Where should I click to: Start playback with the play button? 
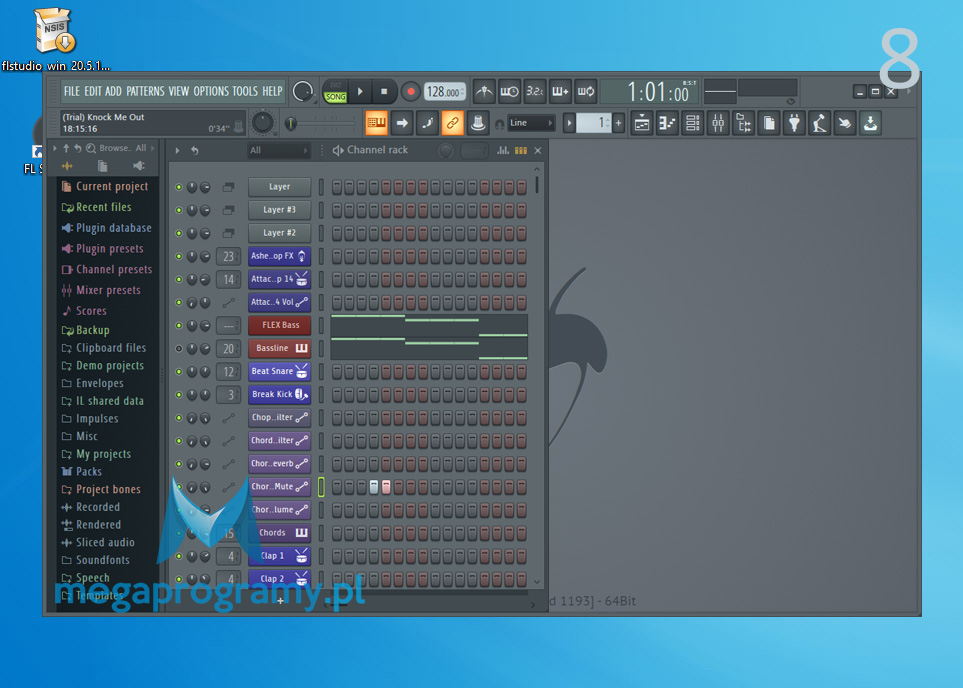361,92
